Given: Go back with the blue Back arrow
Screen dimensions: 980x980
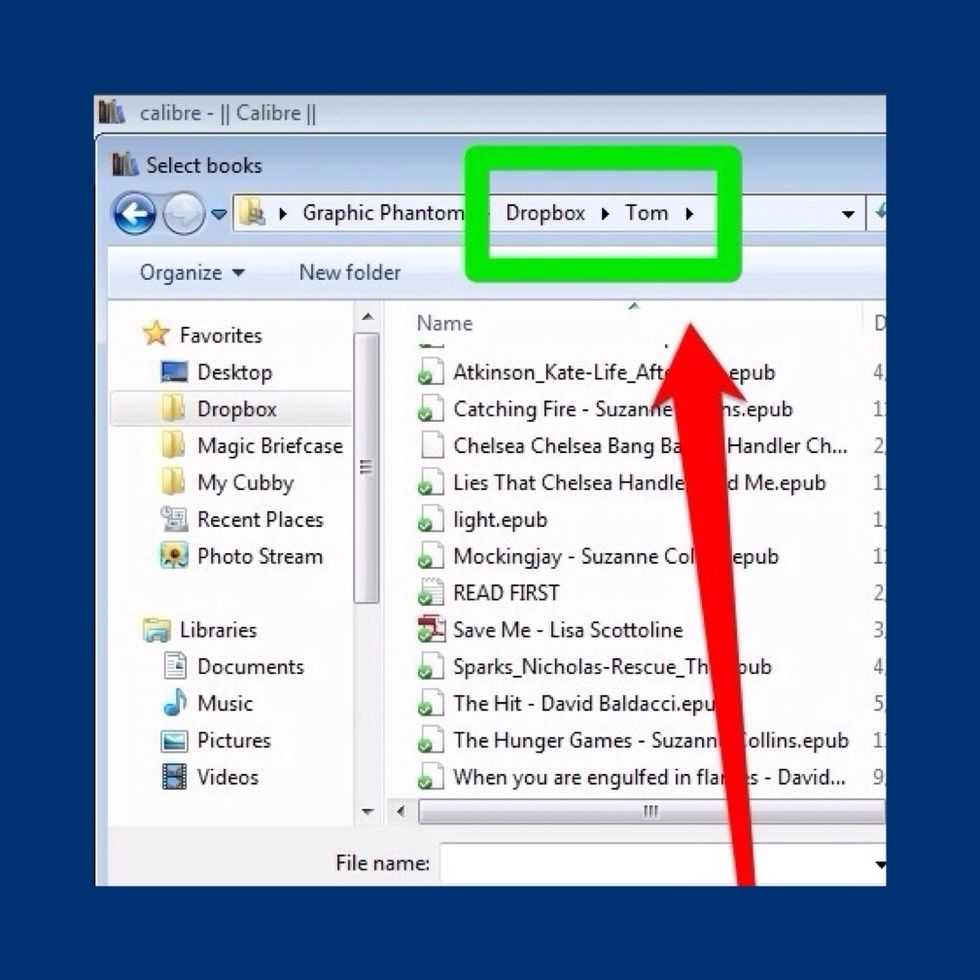Looking at the screenshot, I should (x=134, y=213).
